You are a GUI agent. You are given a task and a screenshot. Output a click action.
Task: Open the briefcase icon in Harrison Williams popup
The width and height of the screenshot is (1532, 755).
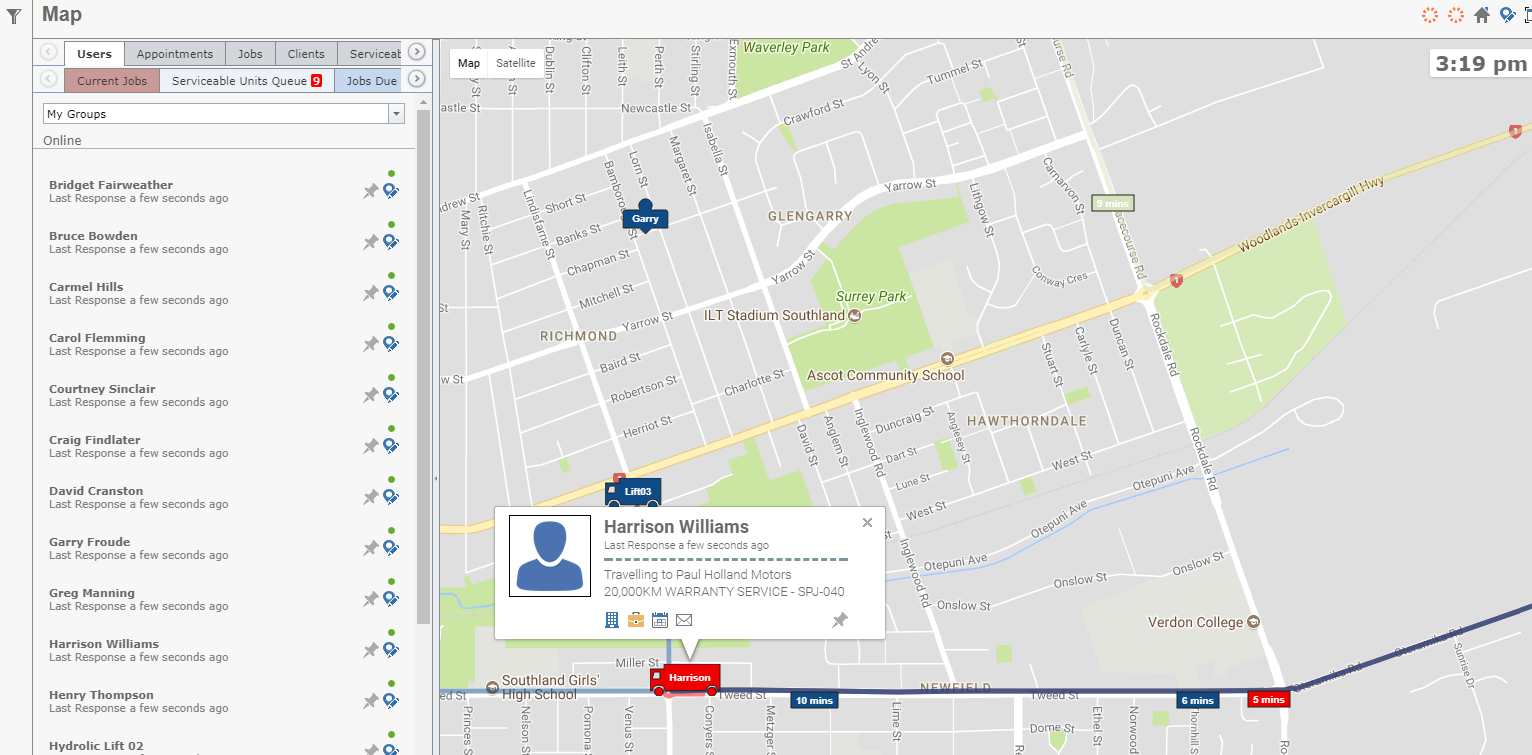point(636,620)
